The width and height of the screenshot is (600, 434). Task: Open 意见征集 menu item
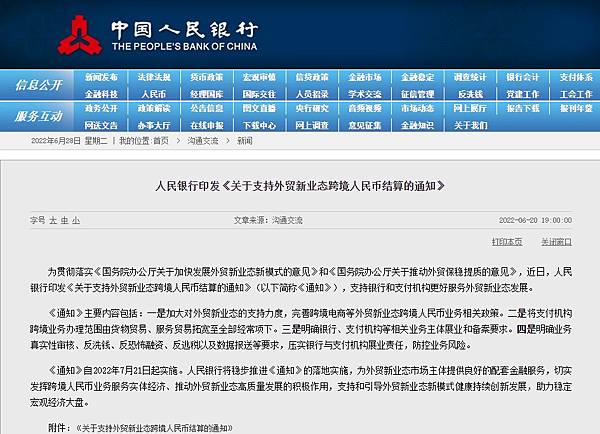(x=365, y=126)
